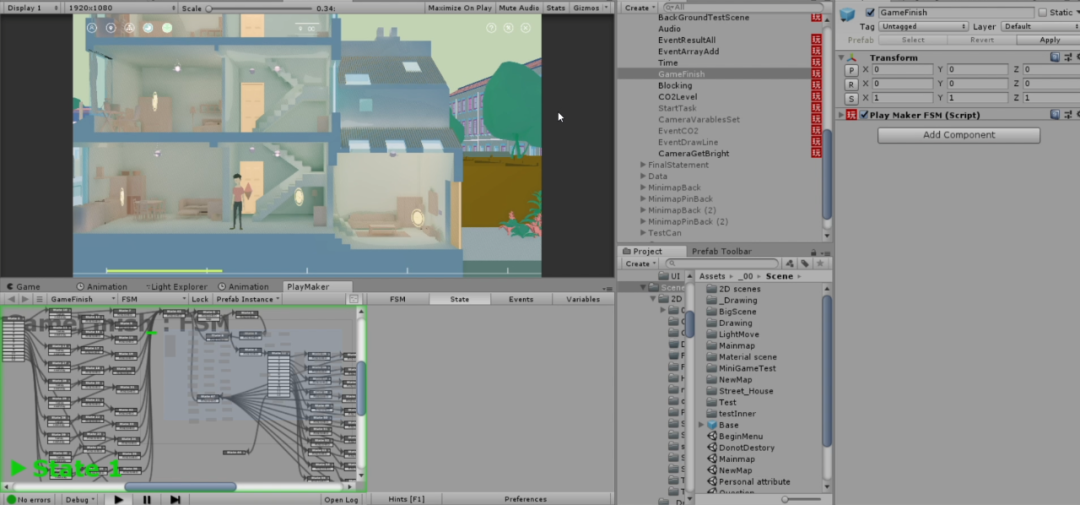Open the Prefab Toolbar tab

[x=721, y=251]
